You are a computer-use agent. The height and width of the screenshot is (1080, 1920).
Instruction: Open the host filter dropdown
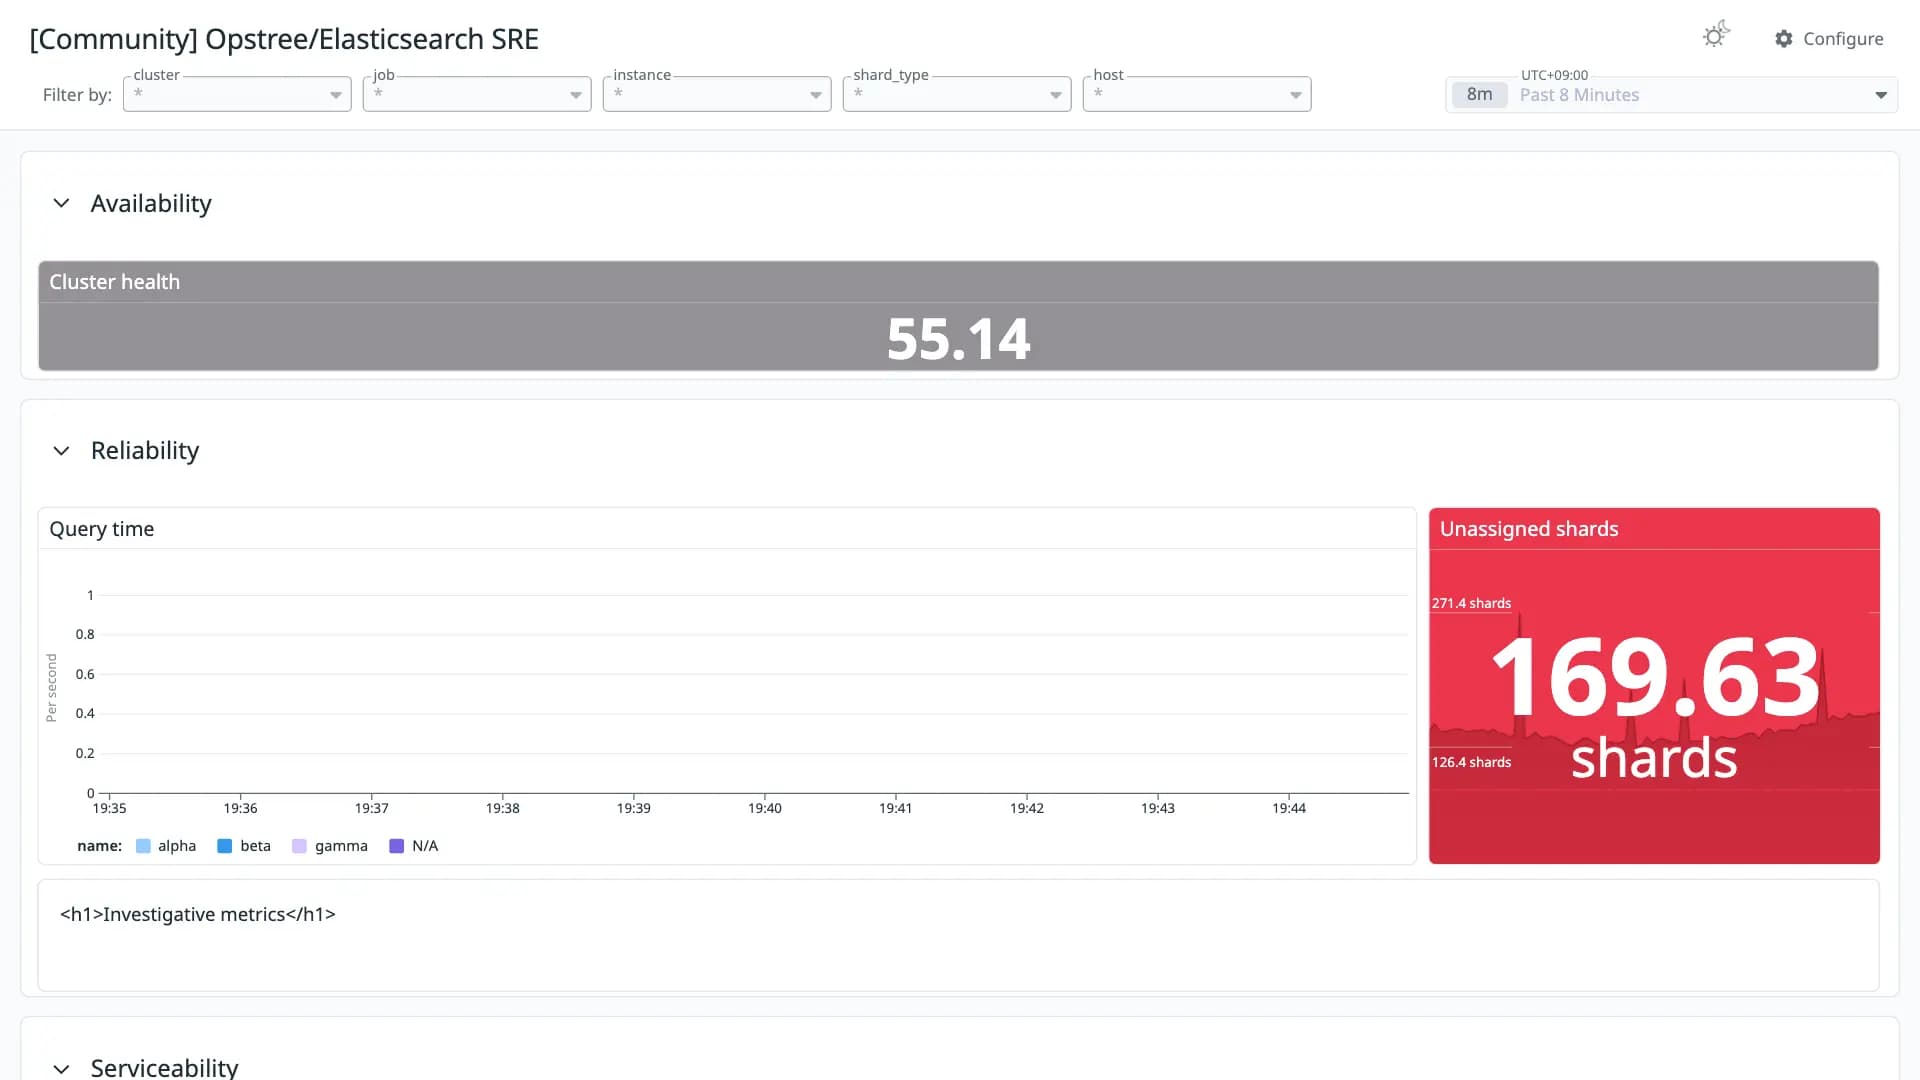(x=1197, y=94)
